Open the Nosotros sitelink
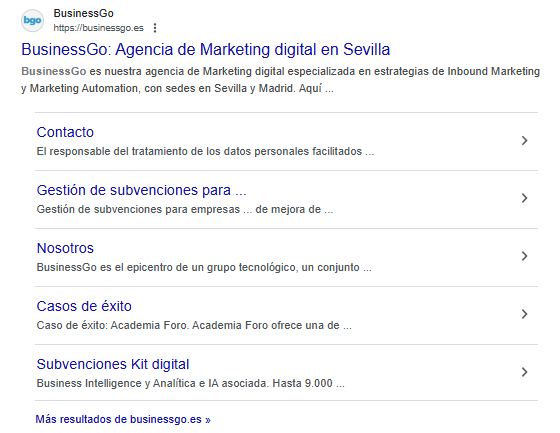This screenshot has height=433, width=560. click(x=65, y=248)
